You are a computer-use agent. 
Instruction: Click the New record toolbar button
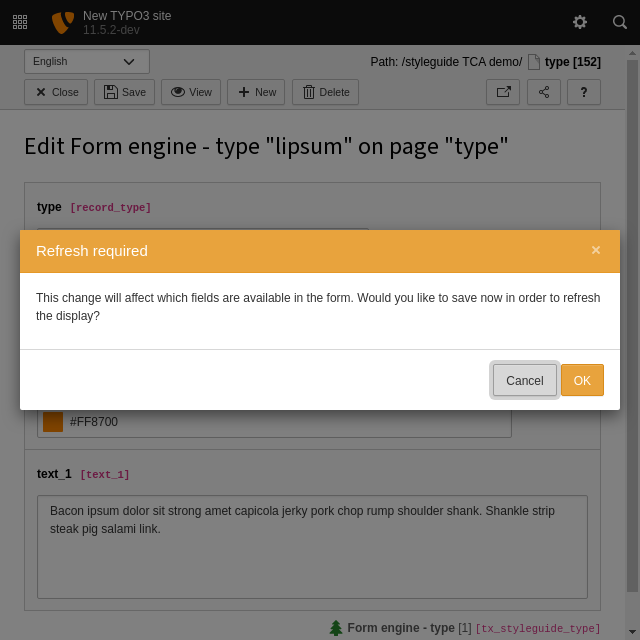(x=256, y=92)
